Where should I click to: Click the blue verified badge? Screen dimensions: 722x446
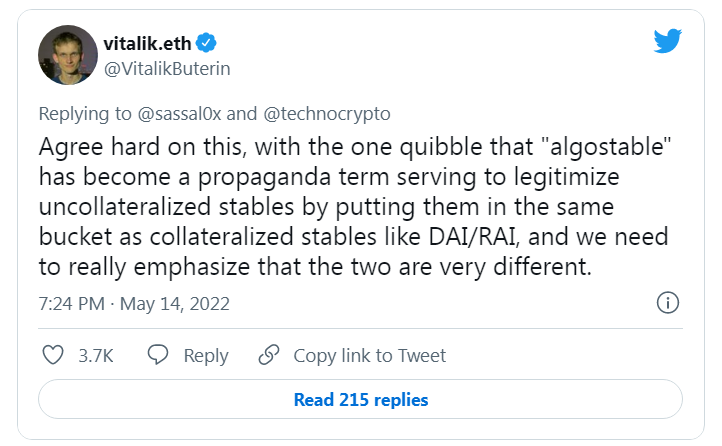tap(208, 43)
